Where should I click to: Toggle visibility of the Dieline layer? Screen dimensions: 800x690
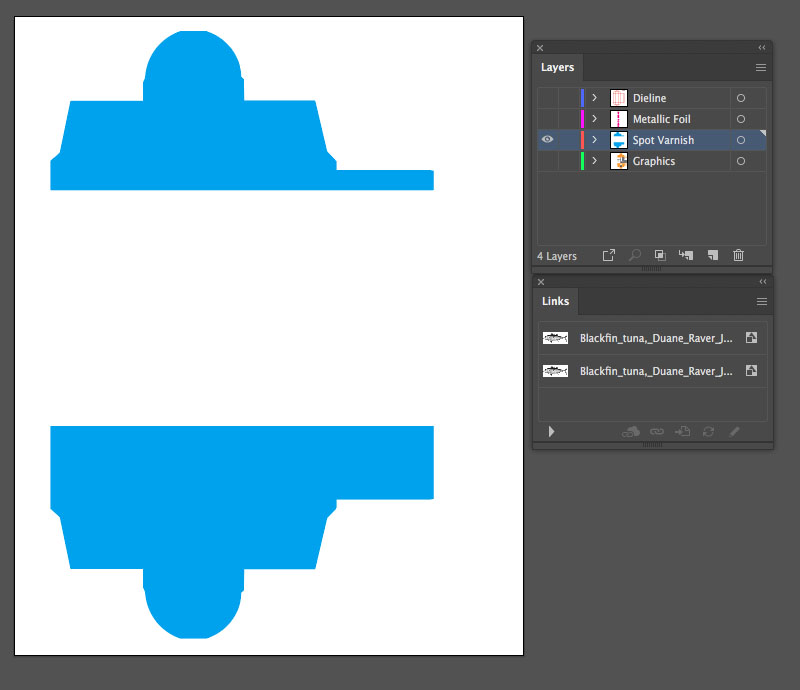546,97
